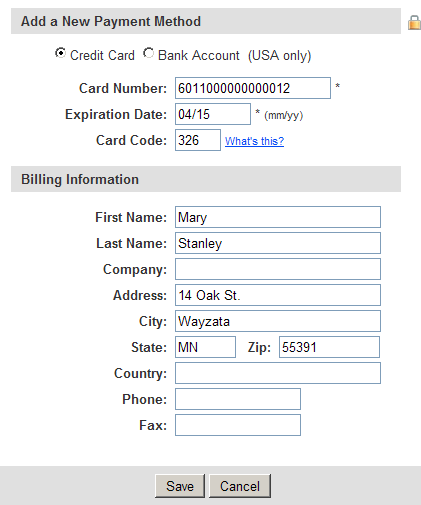Image resolution: width=421 pixels, height=505 pixels.
Task: Click the State field showing MN
Action: click(205, 347)
